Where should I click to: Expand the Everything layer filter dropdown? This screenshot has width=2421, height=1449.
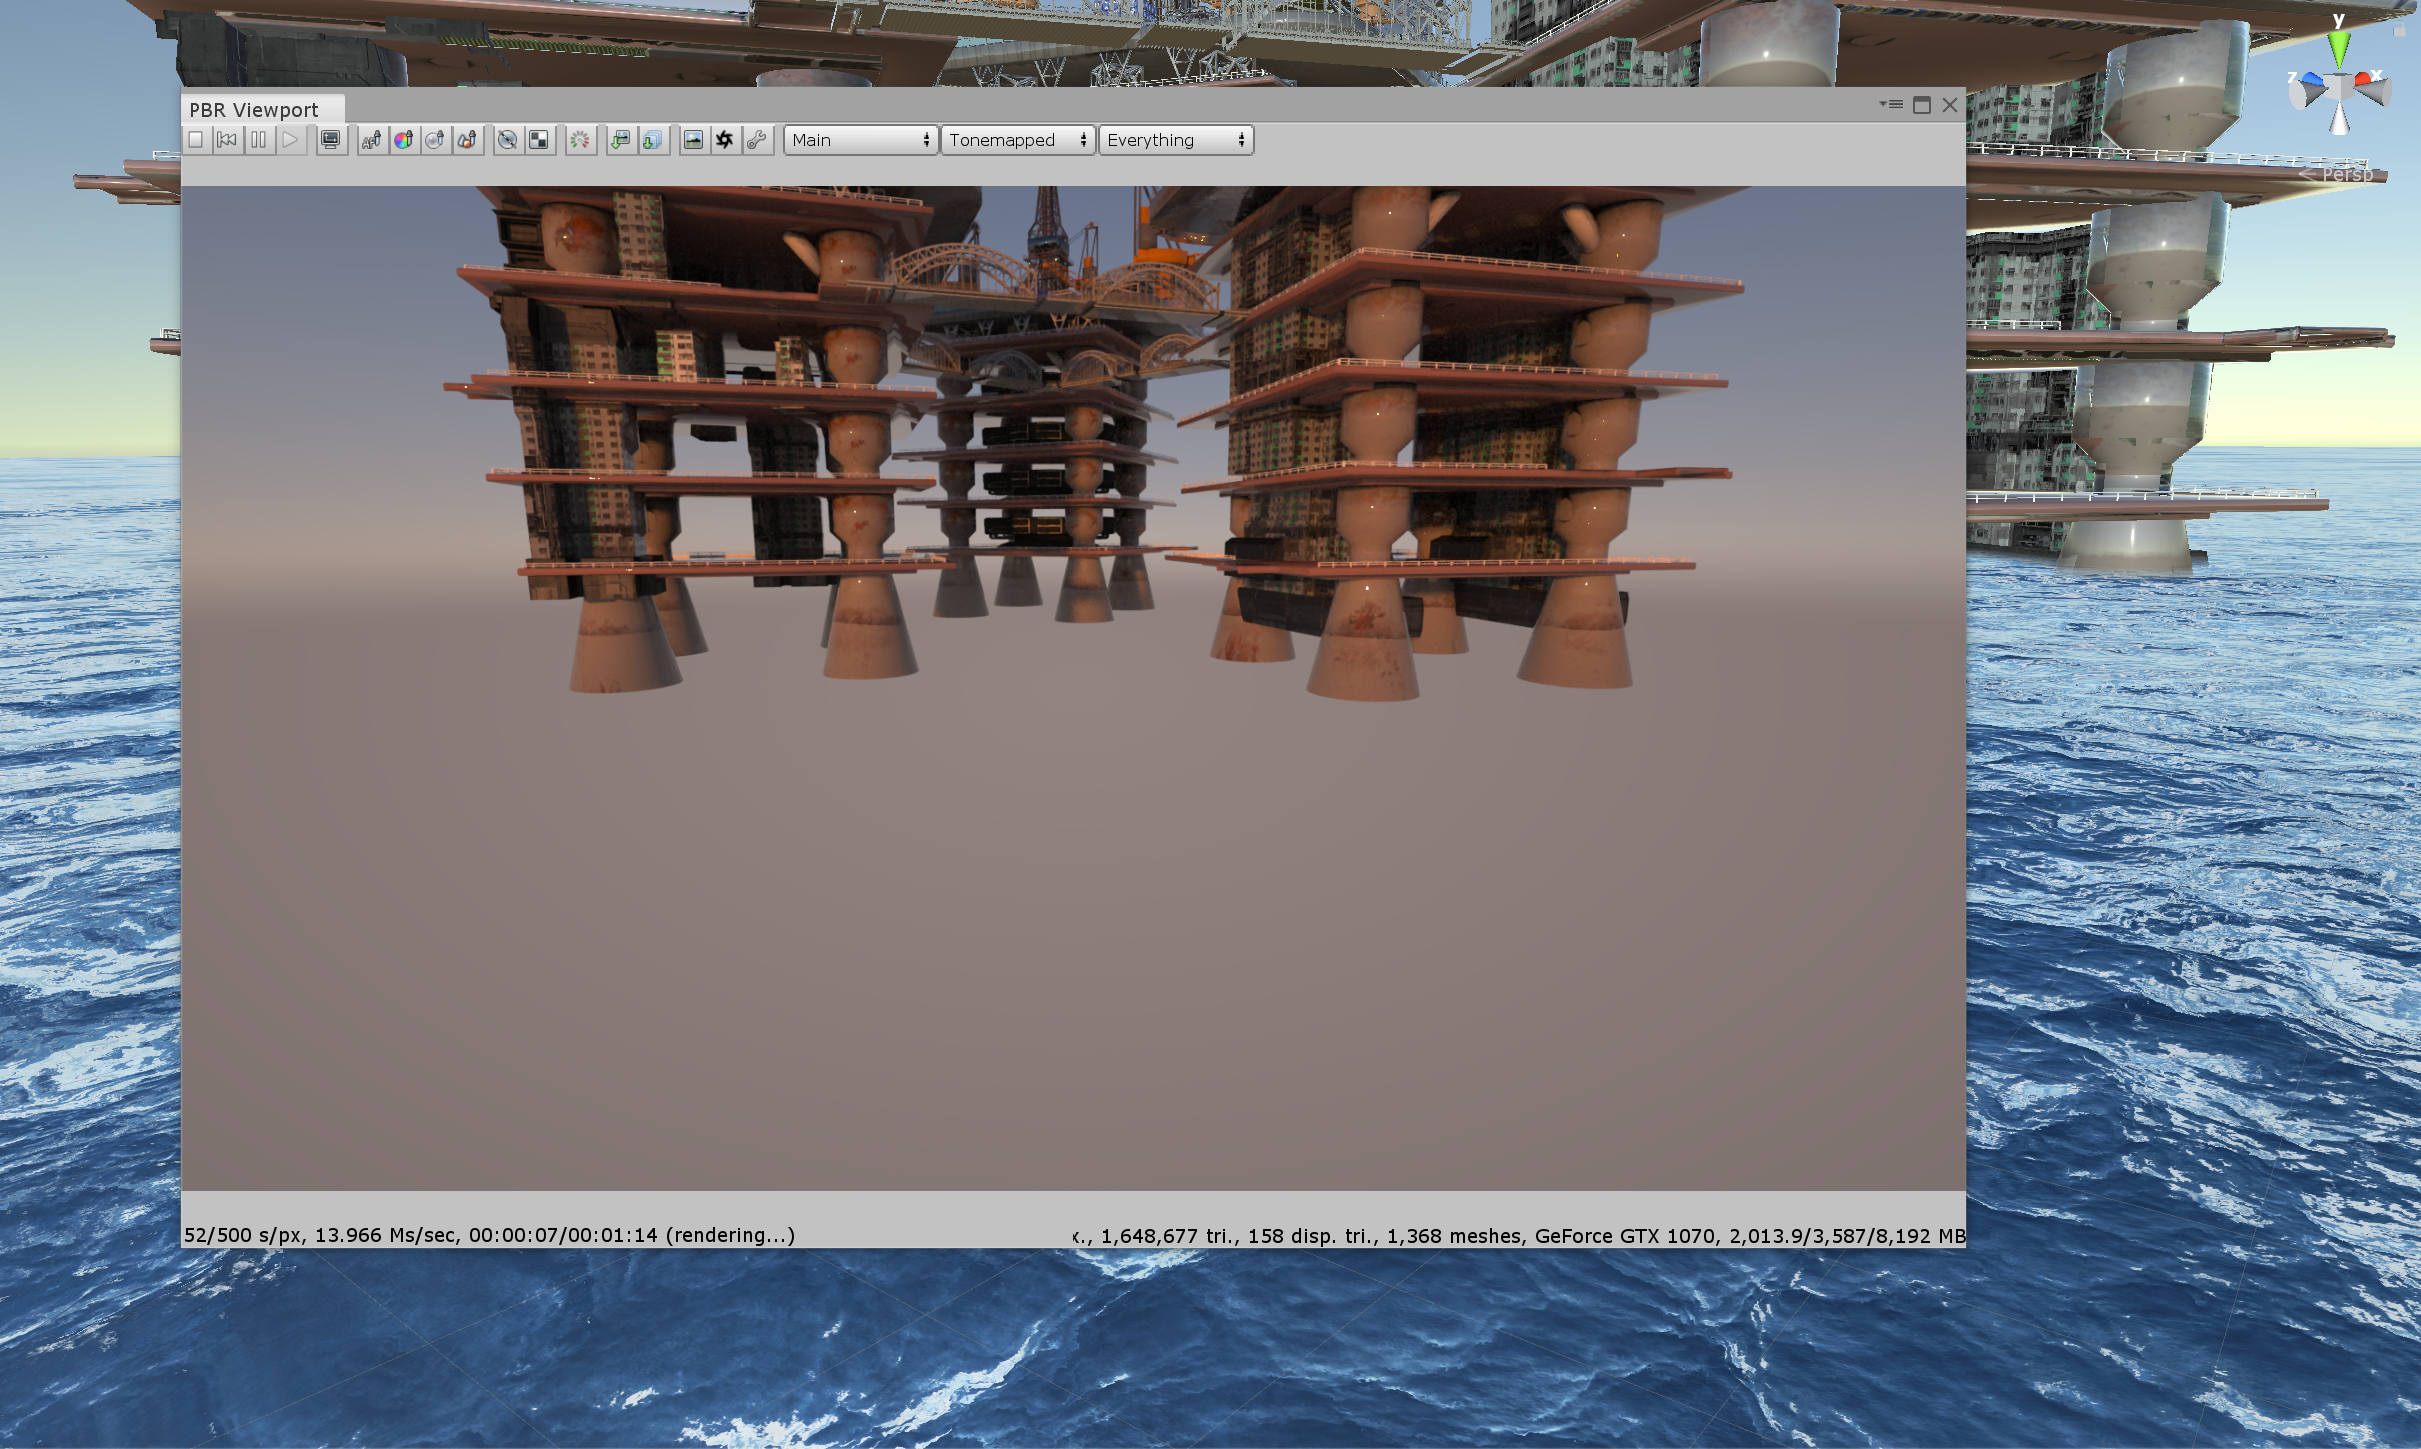pos(1175,140)
